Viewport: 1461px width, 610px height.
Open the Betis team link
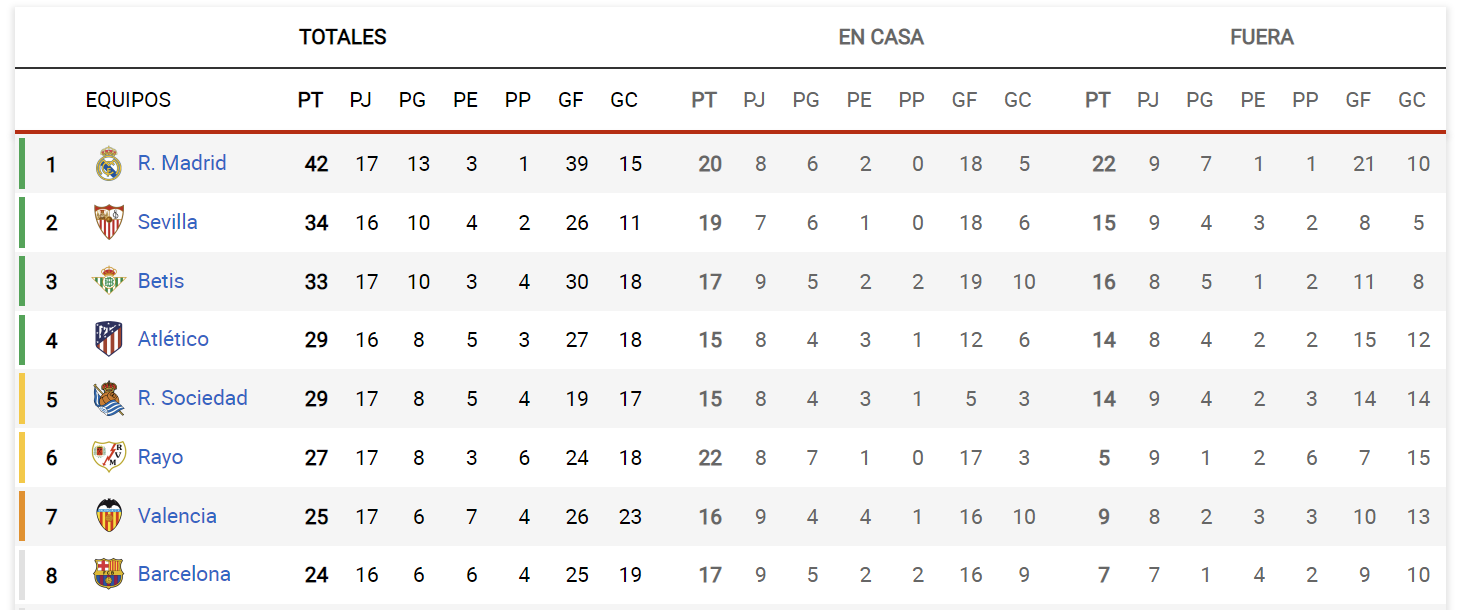coord(161,281)
